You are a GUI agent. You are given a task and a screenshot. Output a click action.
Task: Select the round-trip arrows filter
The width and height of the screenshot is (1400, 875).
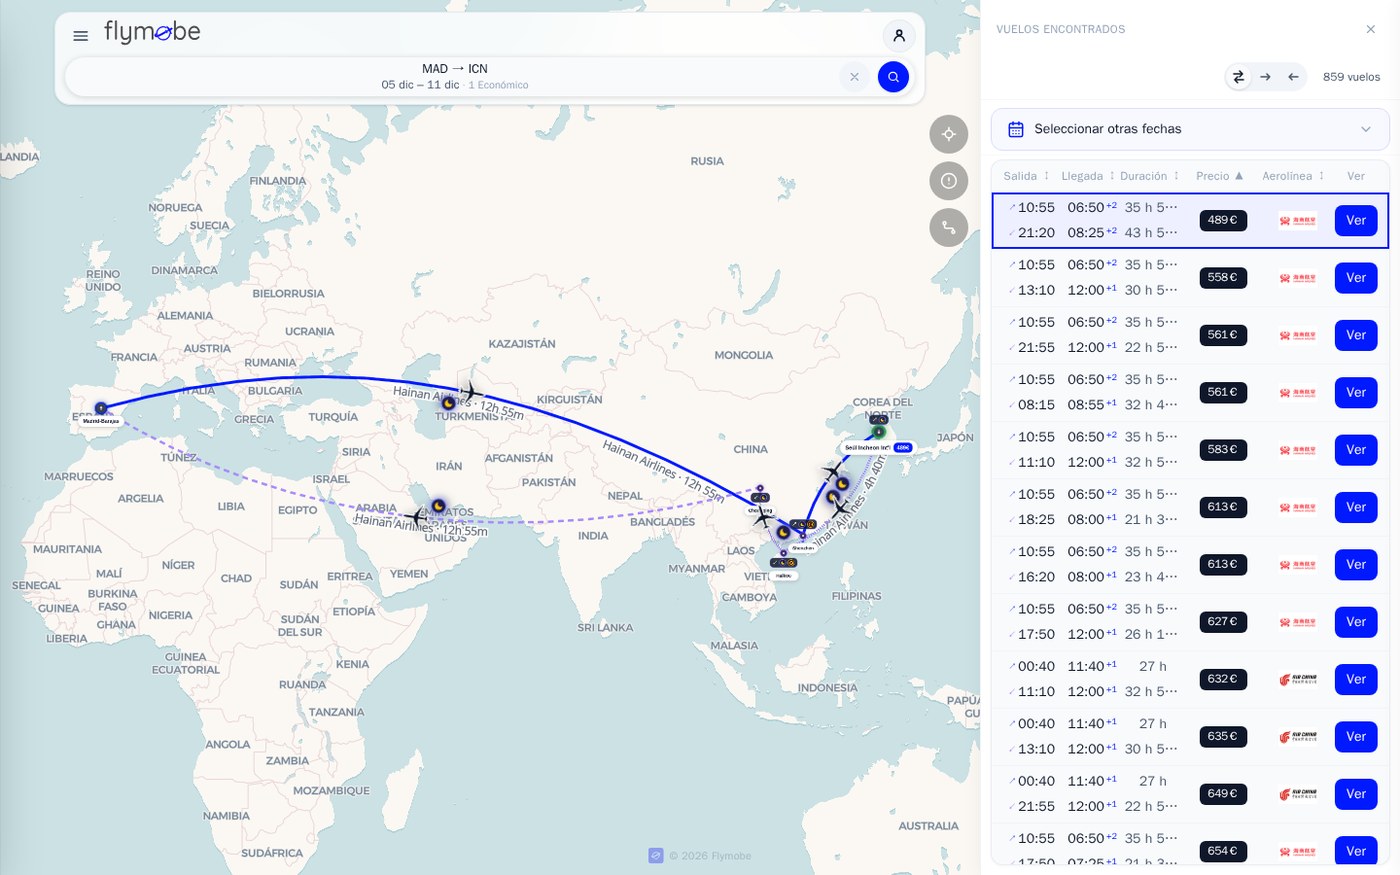[1239, 77]
